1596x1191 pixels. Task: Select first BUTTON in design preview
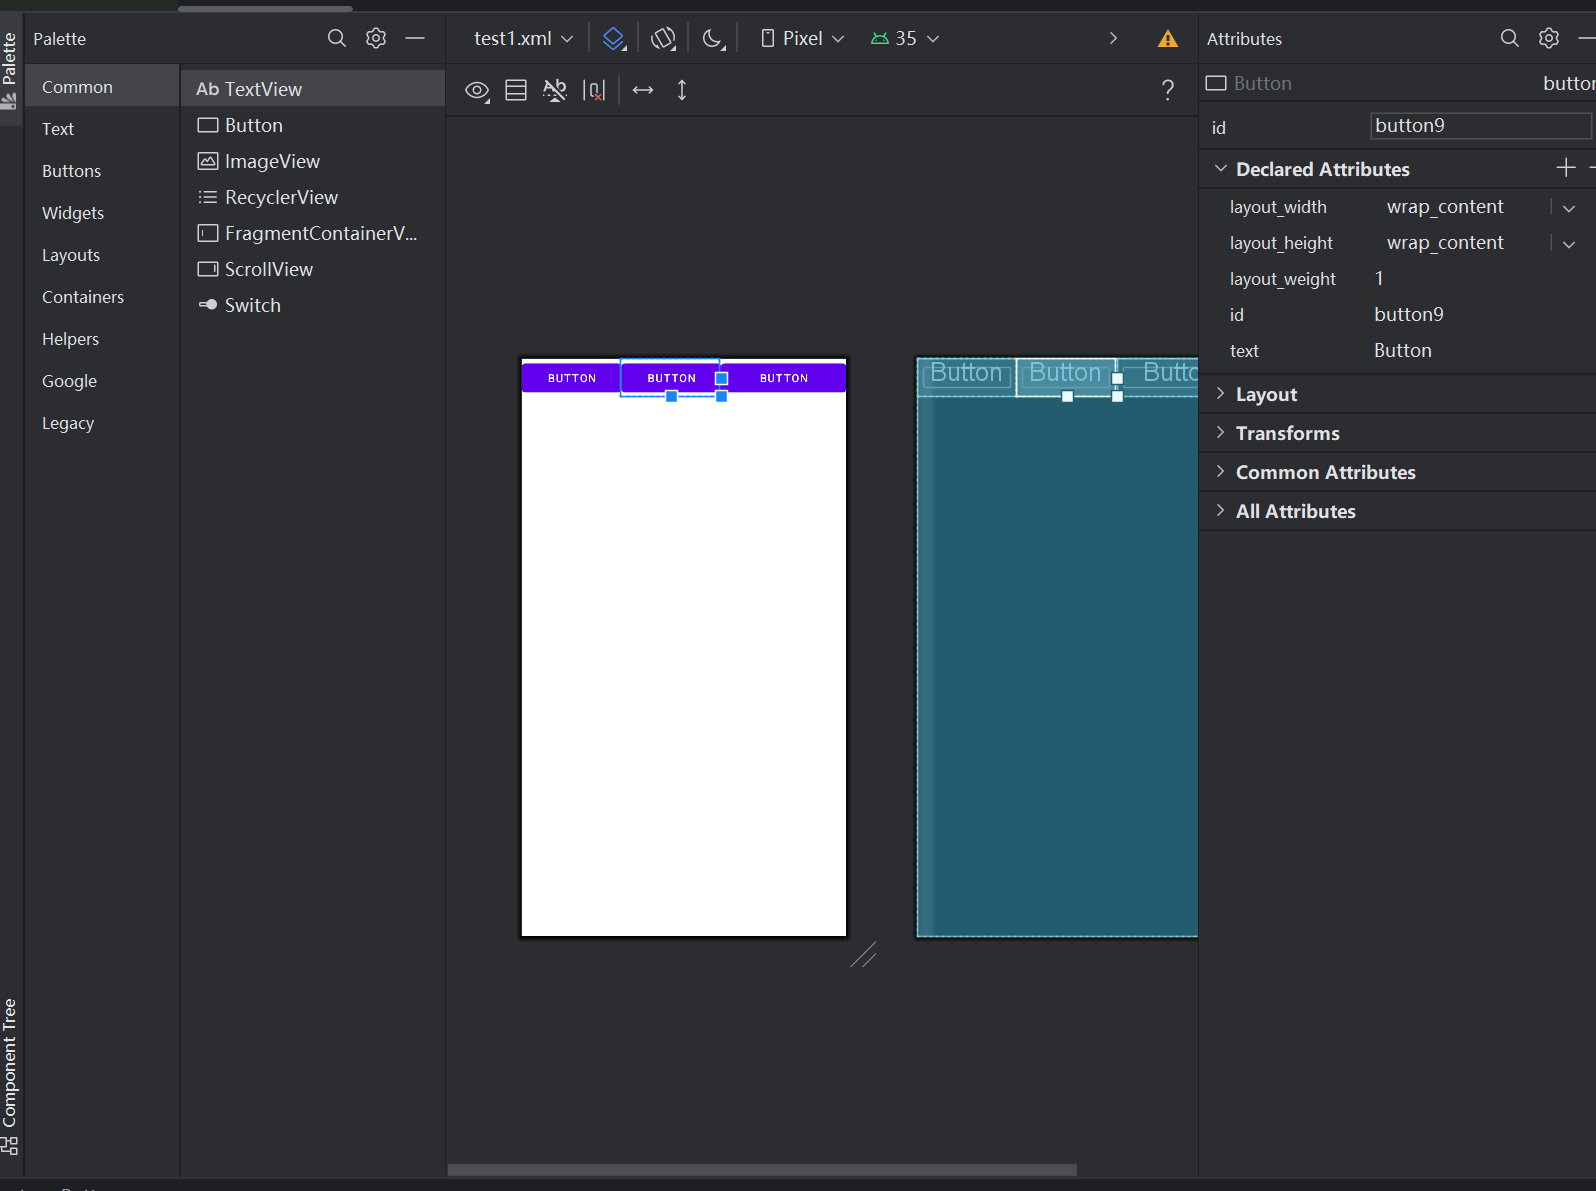571,378
